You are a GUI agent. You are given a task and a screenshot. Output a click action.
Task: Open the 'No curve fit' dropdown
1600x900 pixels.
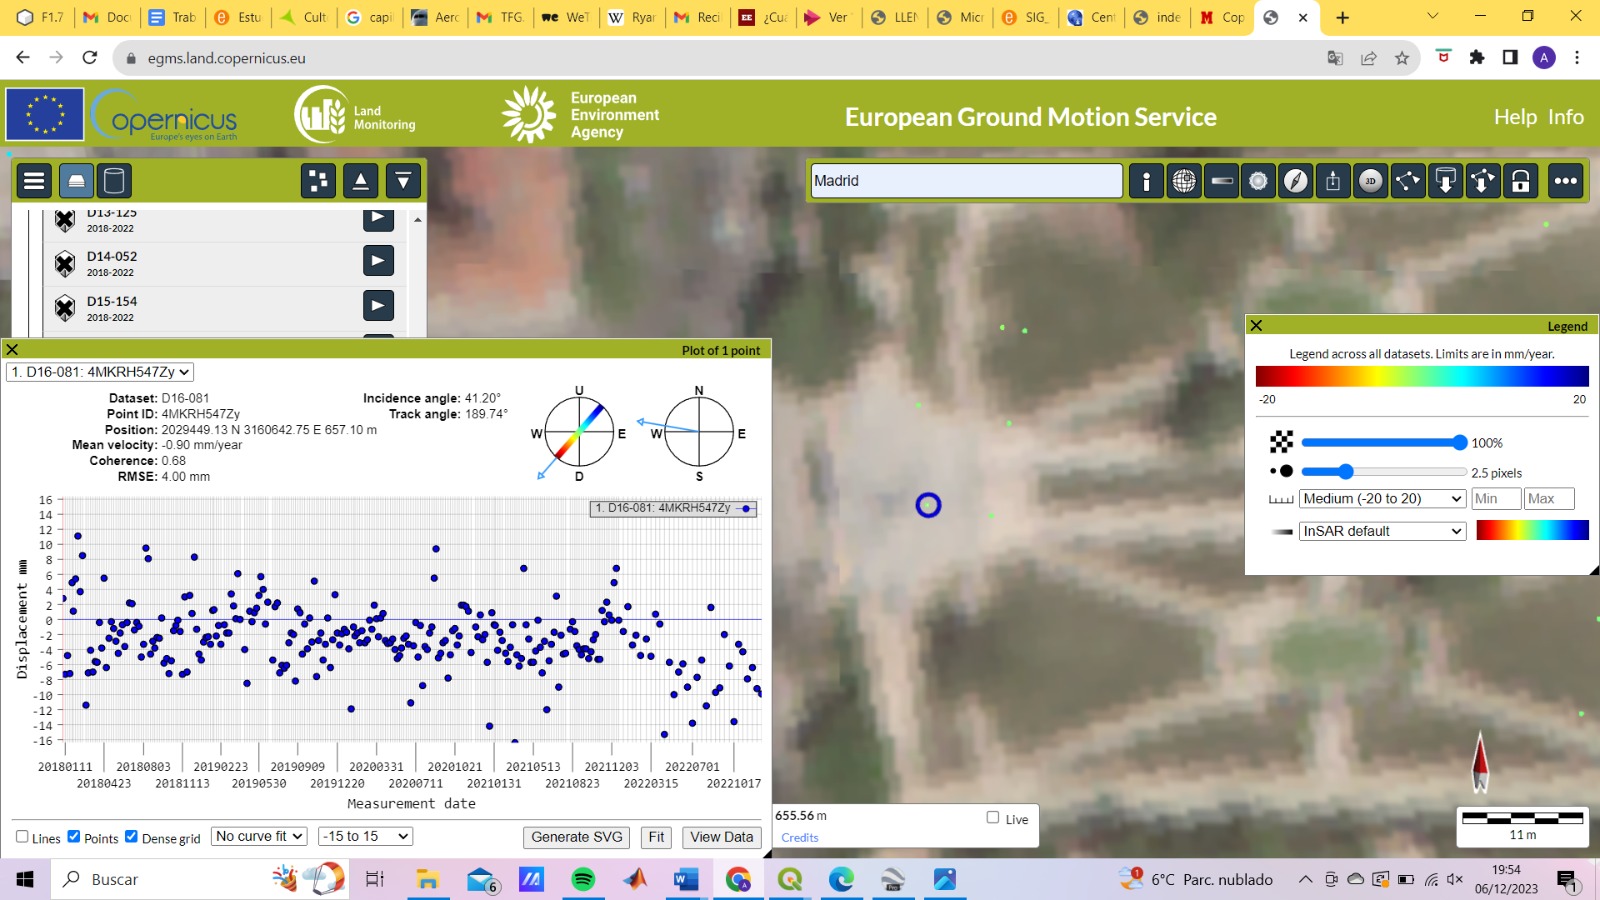[259, 837]
